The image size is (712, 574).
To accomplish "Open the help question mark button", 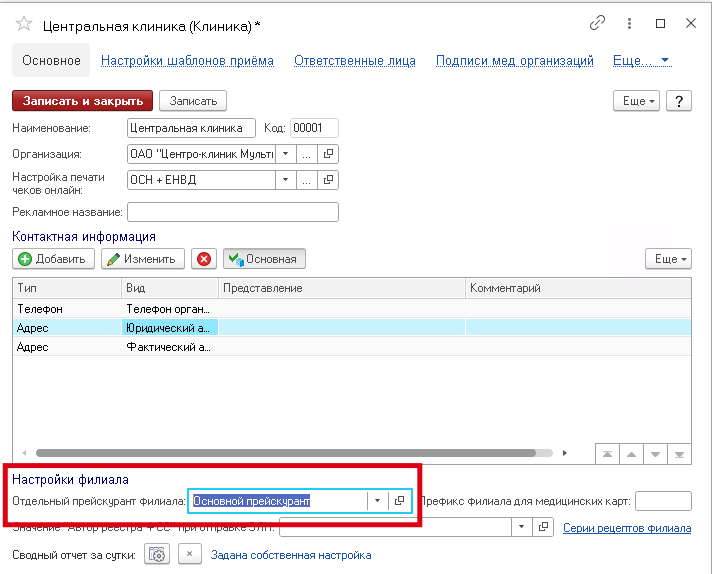I will [x=679, y=101].
